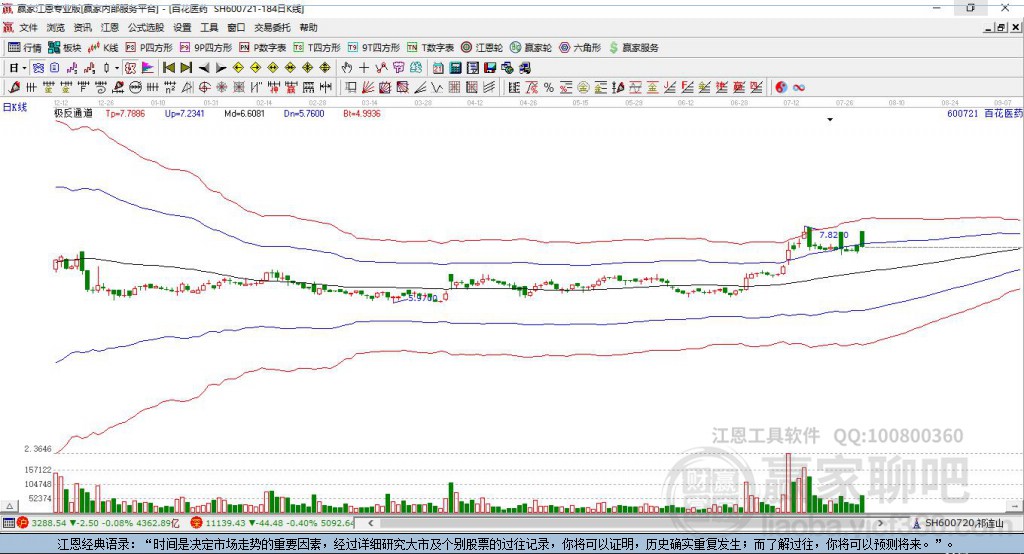
Task: Click small black triangle above chart
Action: pos(830,120)
